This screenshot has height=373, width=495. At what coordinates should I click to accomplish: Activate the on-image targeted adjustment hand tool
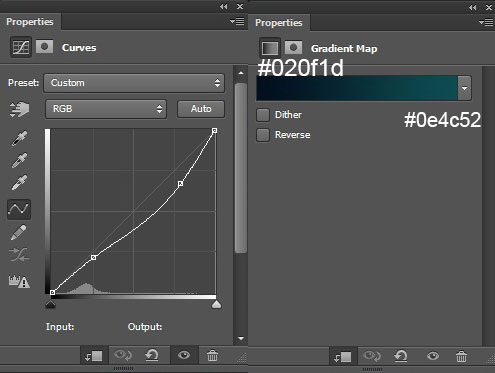(19, 109)
